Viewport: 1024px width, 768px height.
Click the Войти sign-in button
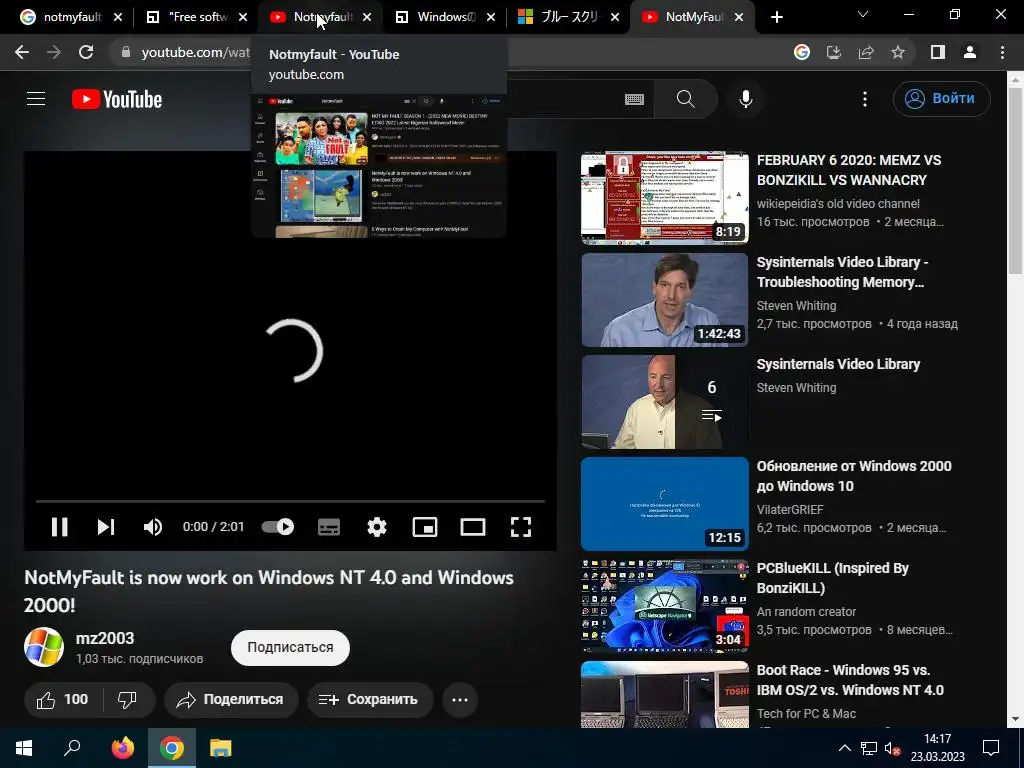[x=942, y=99]
